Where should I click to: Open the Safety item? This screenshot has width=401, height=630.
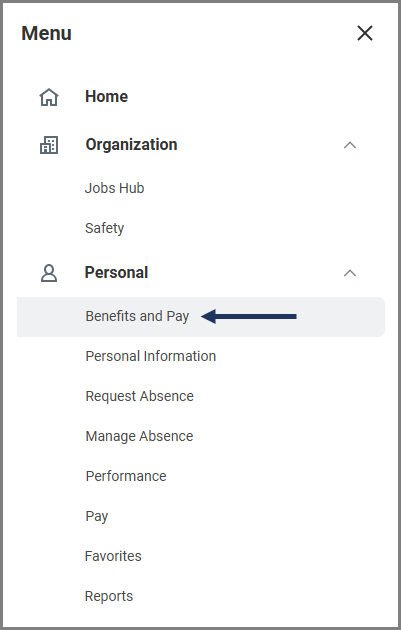pos(104,228)
